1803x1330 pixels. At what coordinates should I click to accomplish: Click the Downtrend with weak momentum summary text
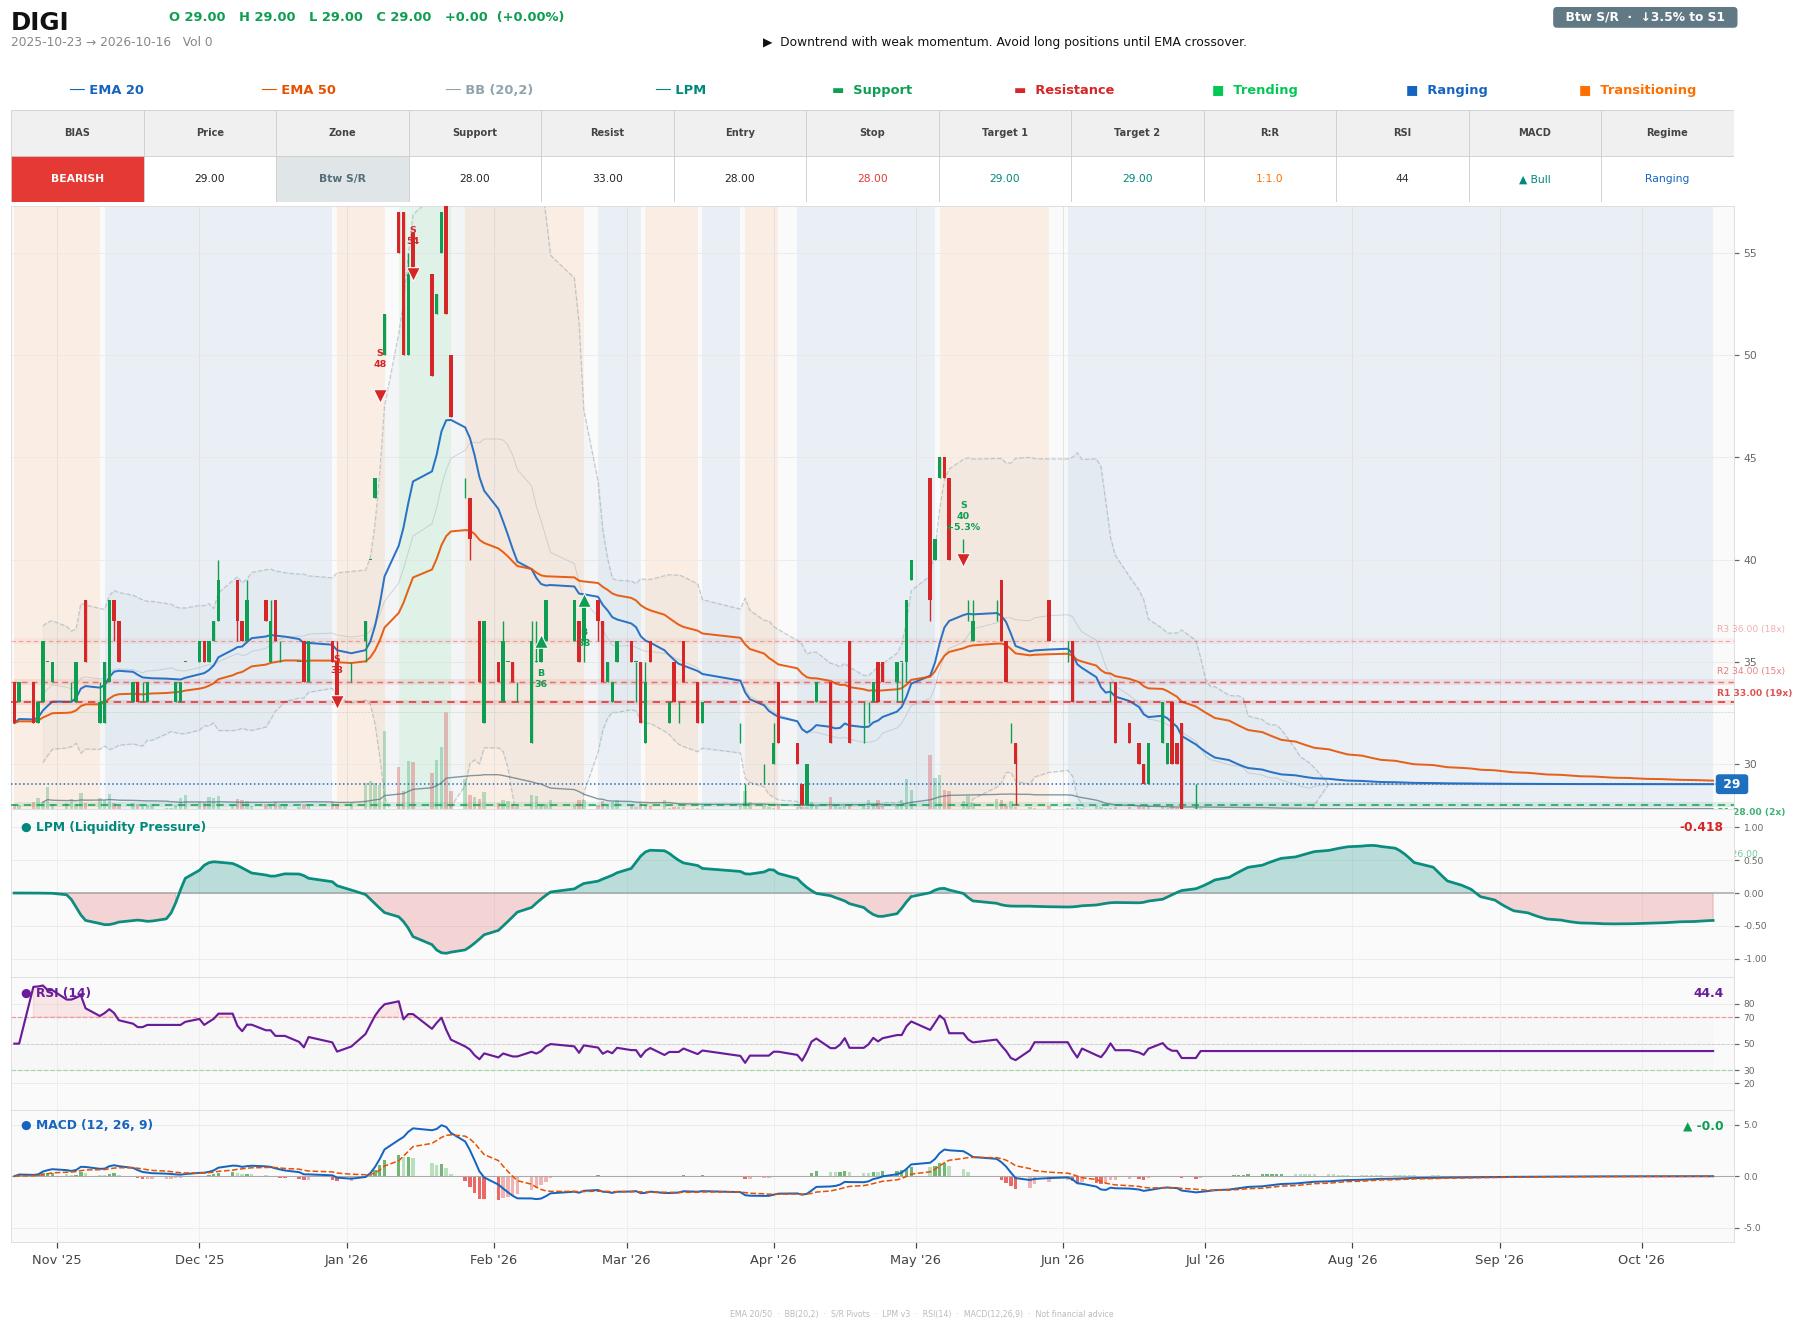click(x=1013, y=42)
